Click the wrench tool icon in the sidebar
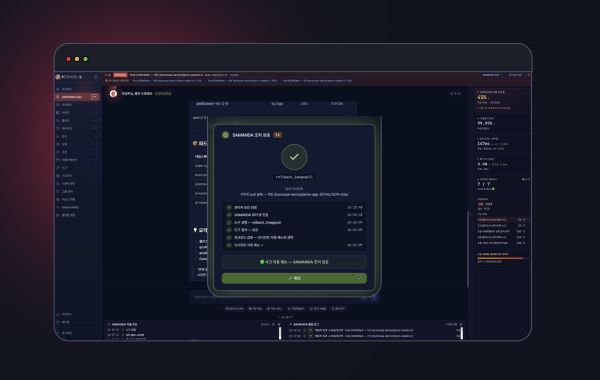This screenshot has height=380, width=600. [x=58, y=168]
